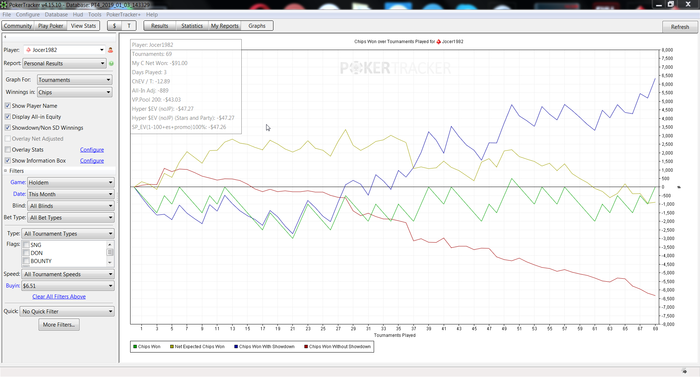Uncheck the Show Information Box checkbox
Screen dimensions: 700x377
coord(8,160)
